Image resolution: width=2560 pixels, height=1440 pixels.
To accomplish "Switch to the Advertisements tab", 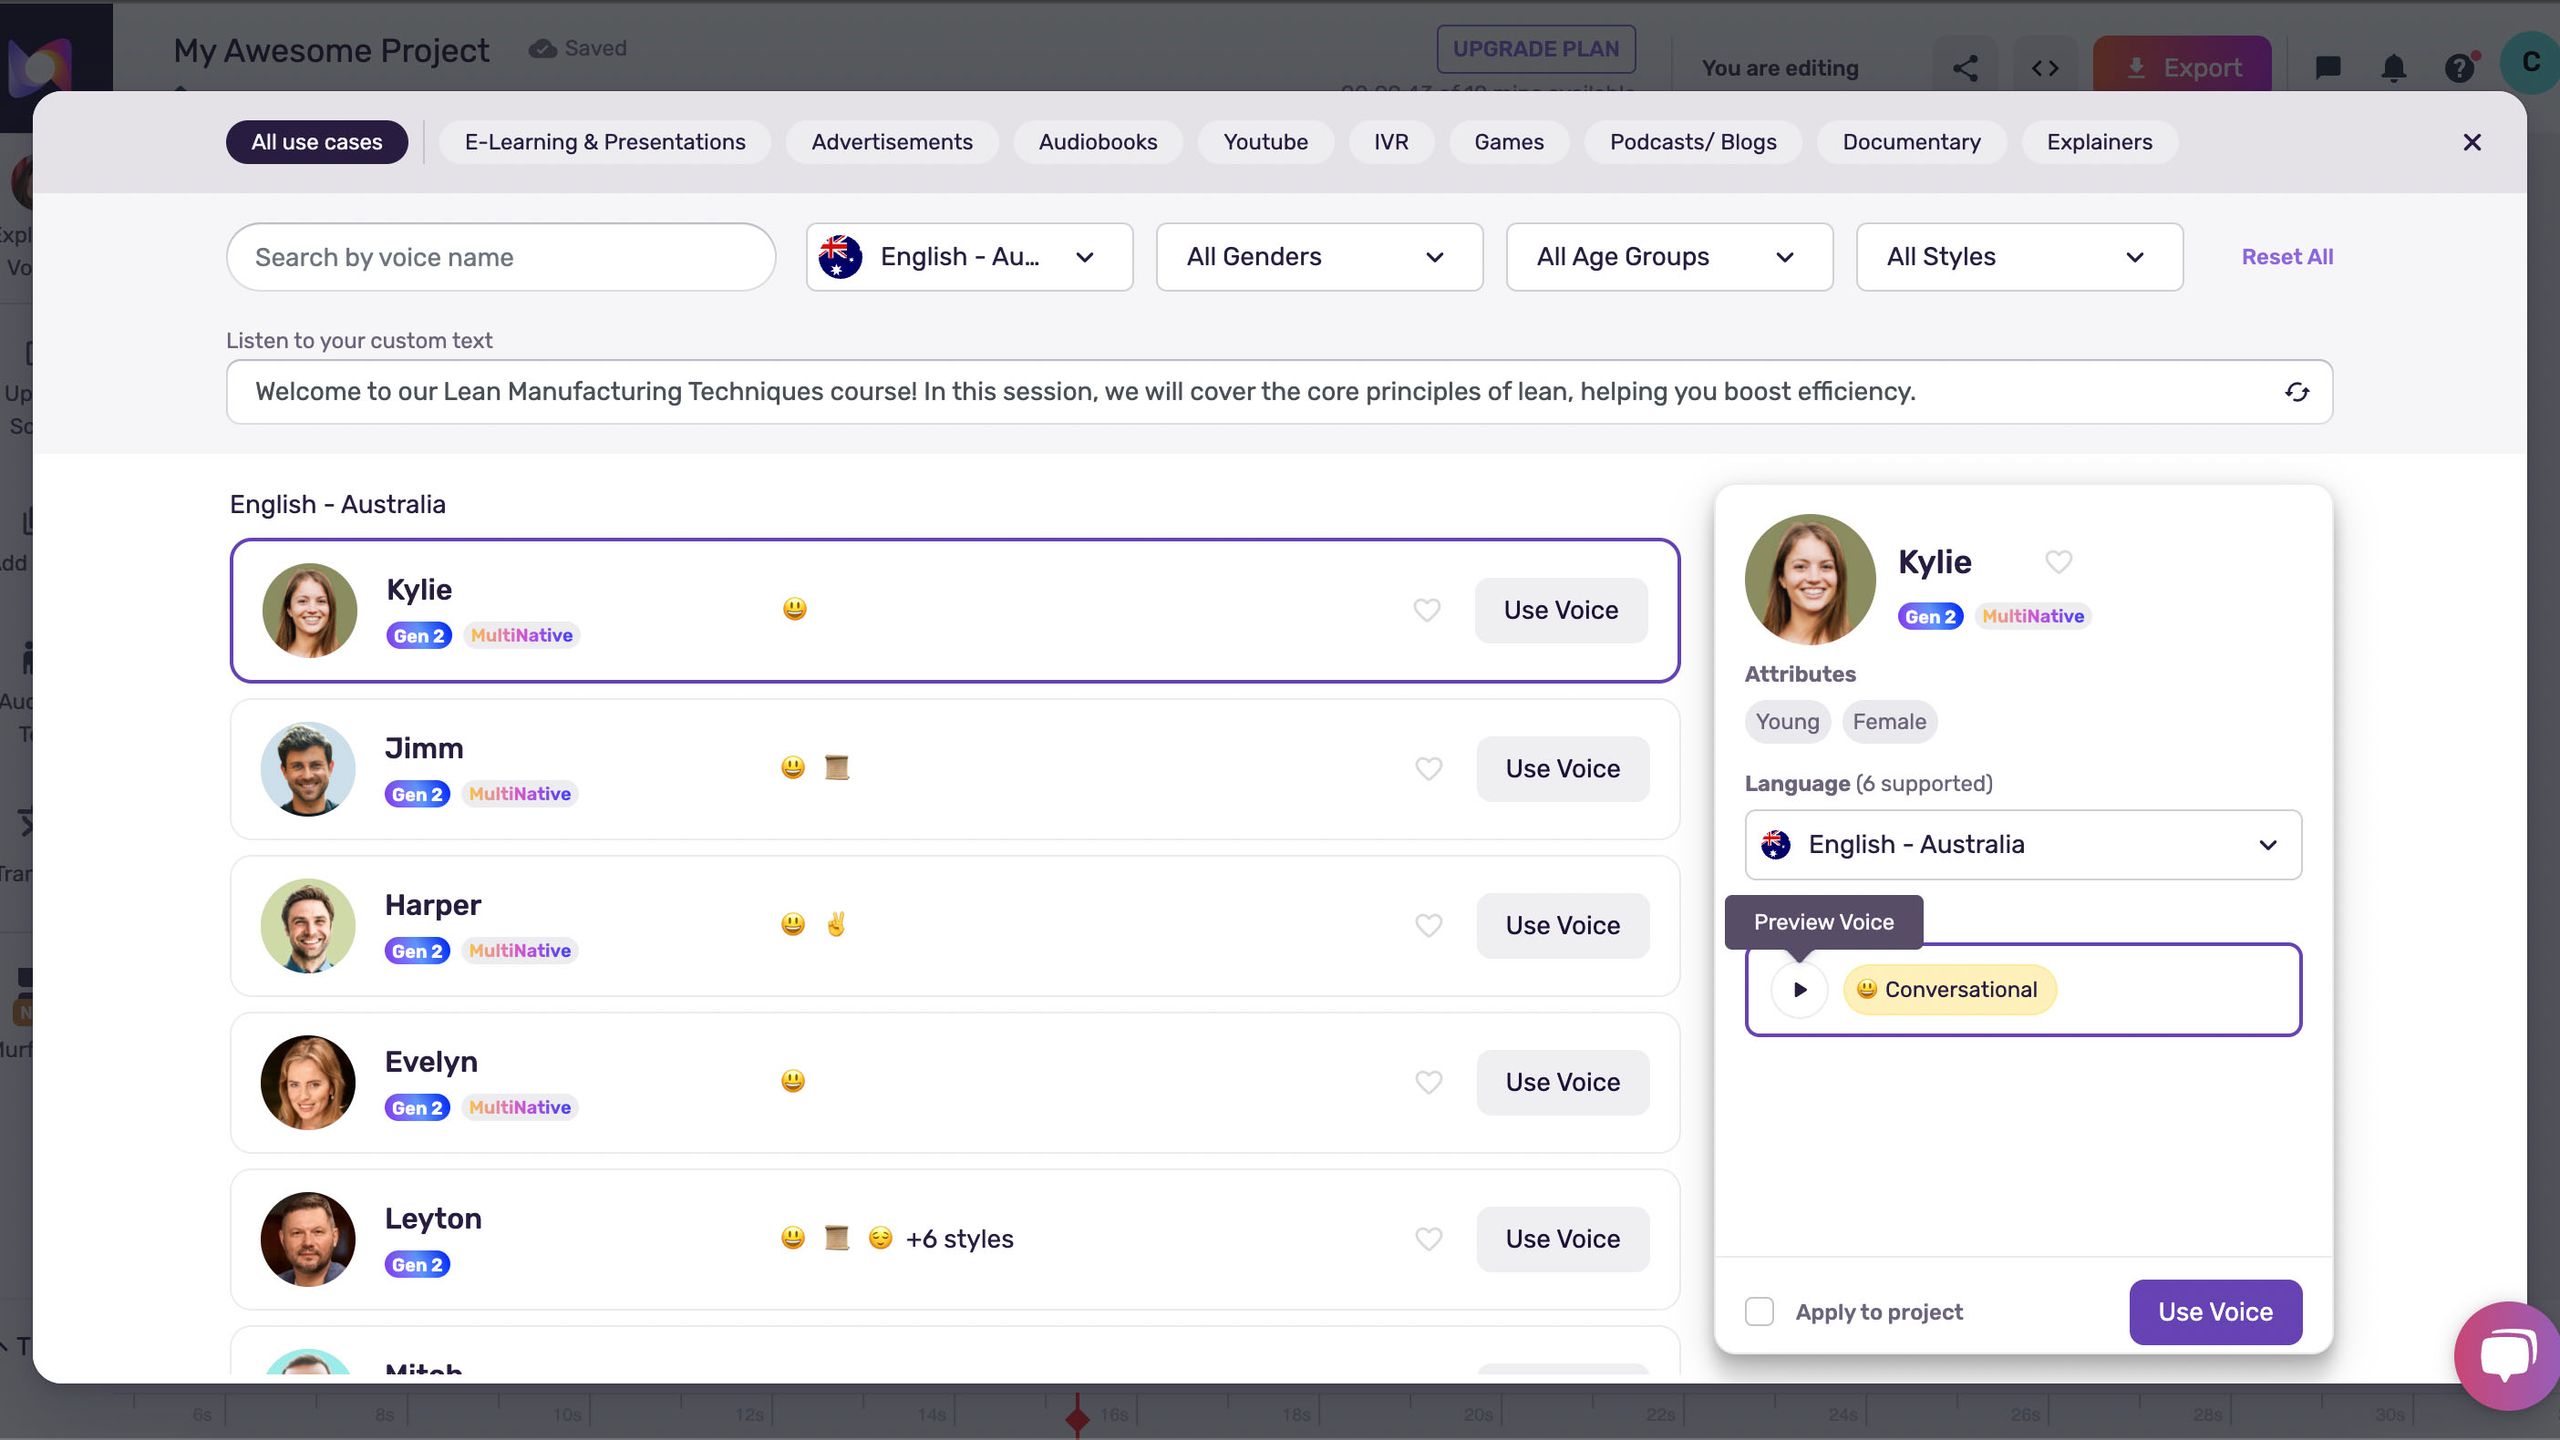I will (892, 142).
